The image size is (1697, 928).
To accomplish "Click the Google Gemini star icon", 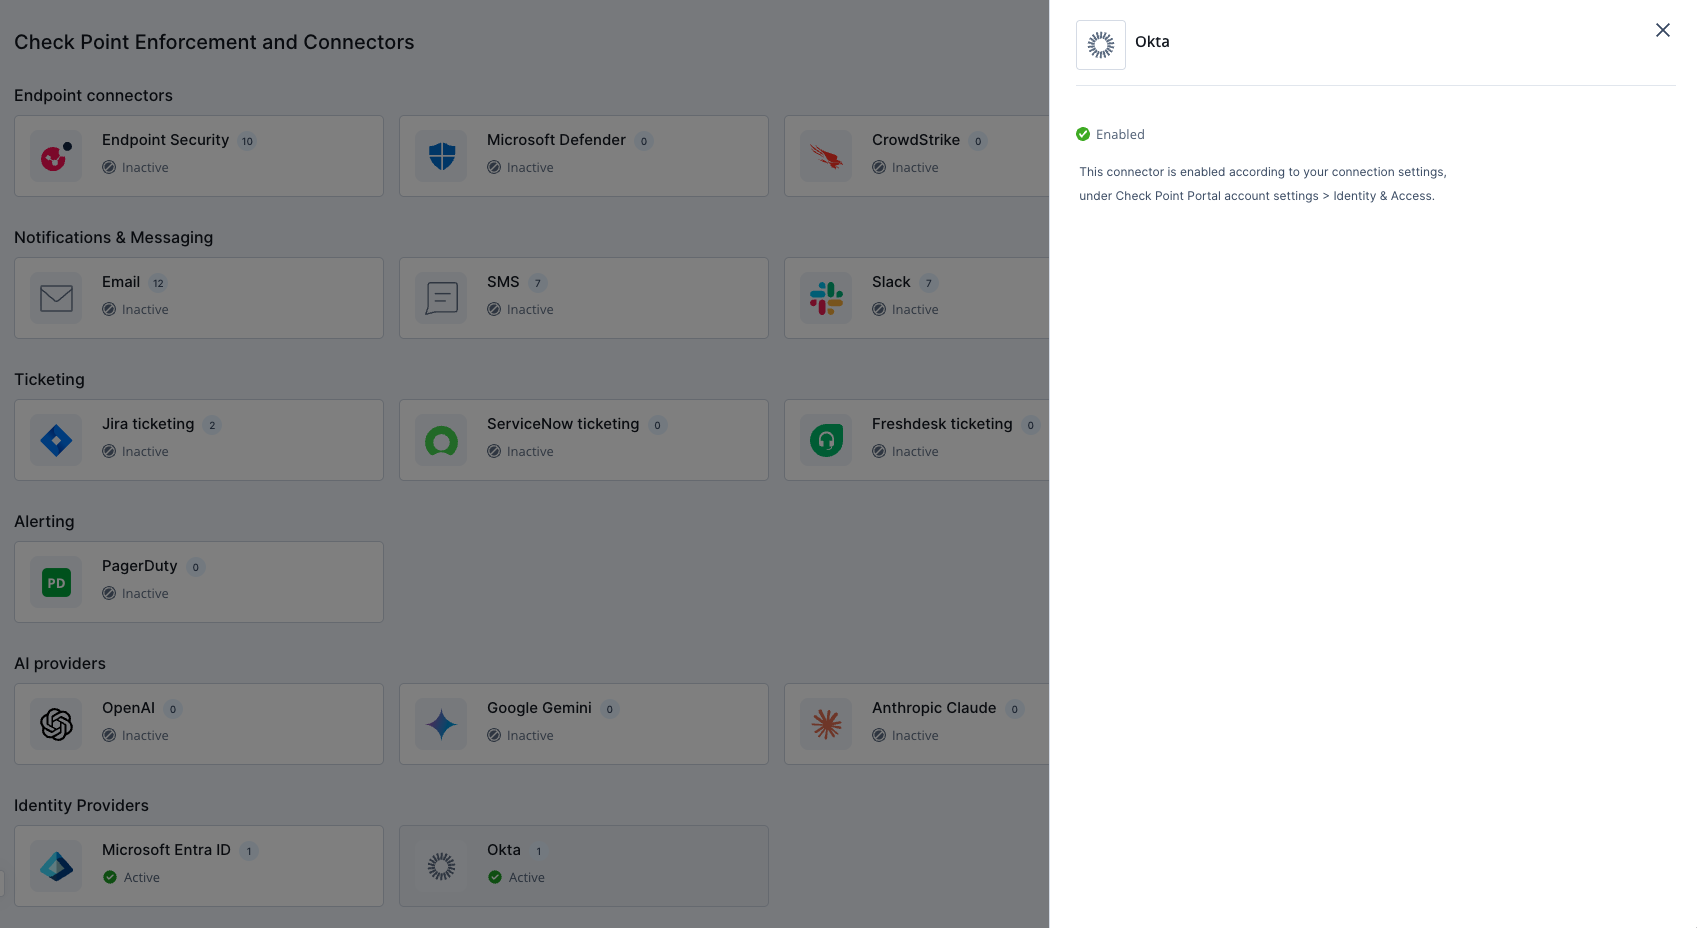I will click(x=441, y=724).
